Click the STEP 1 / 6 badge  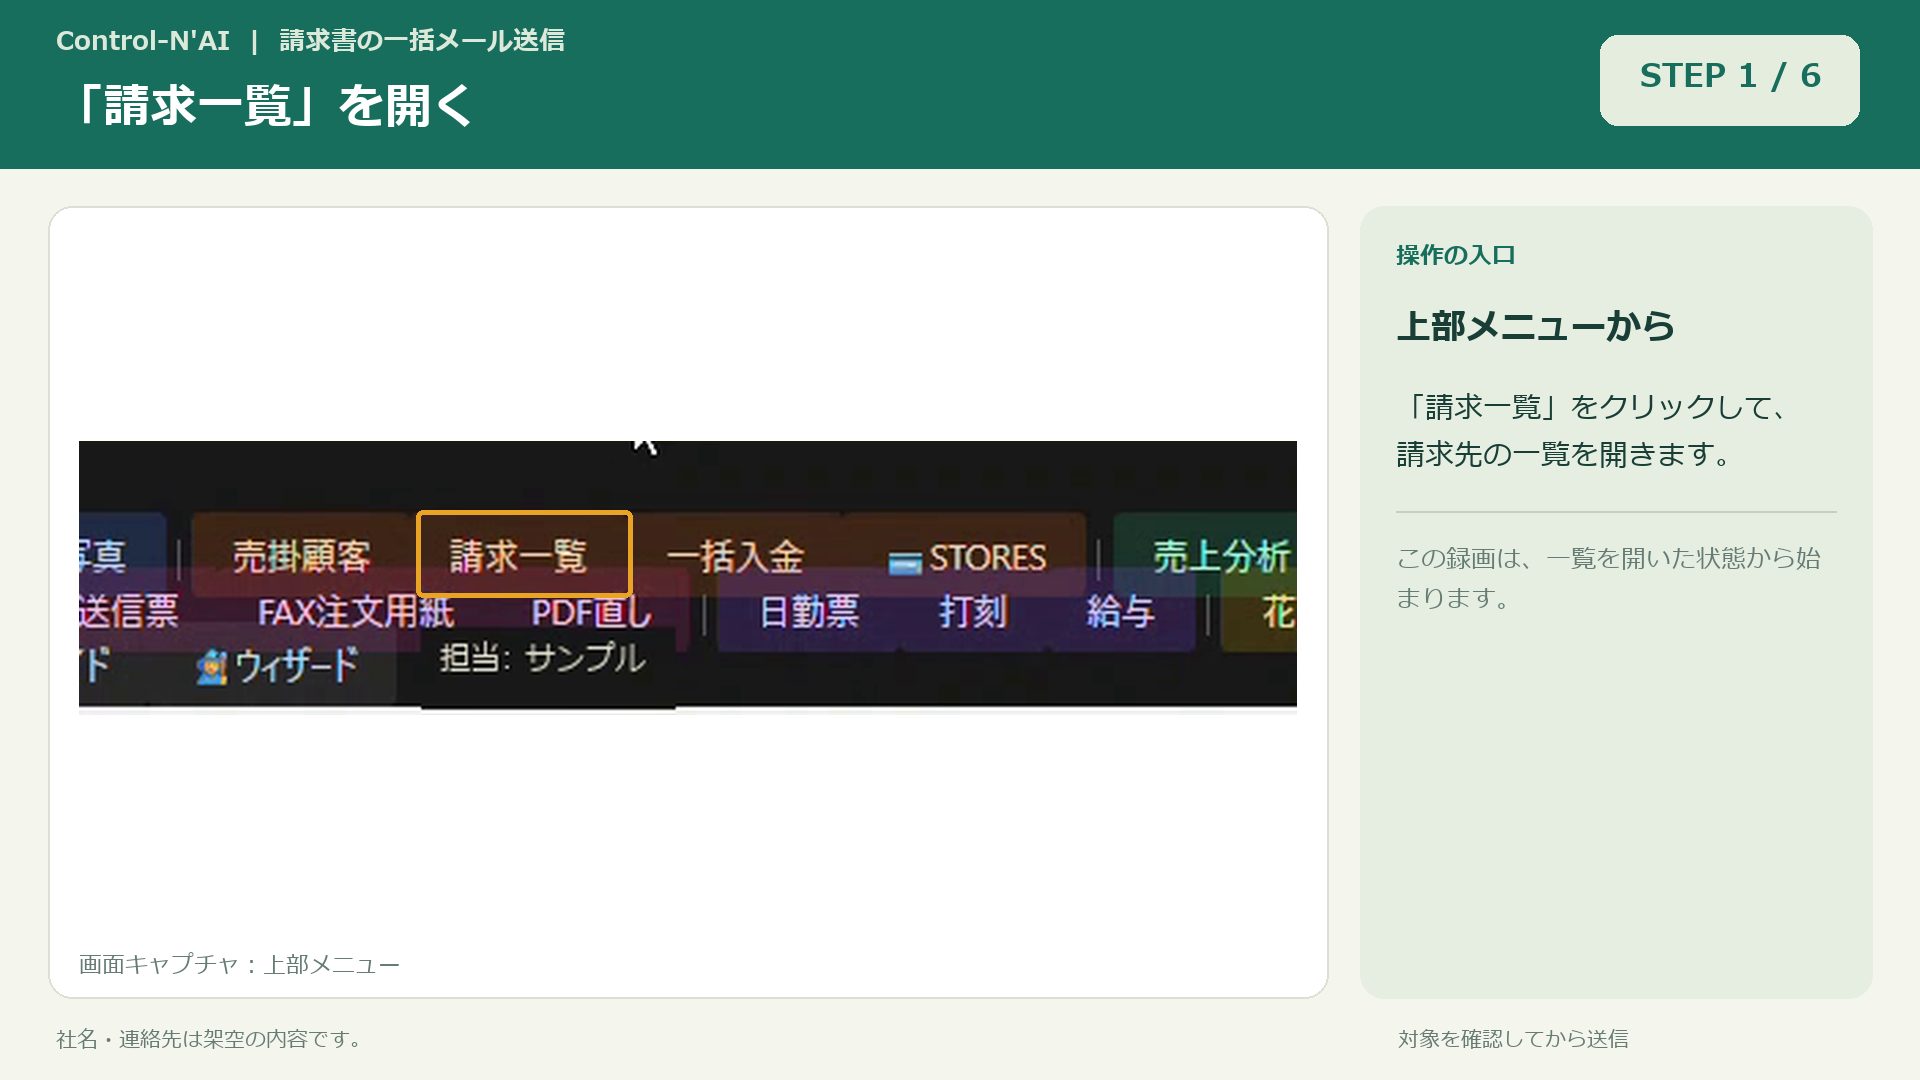point(1730,80)
